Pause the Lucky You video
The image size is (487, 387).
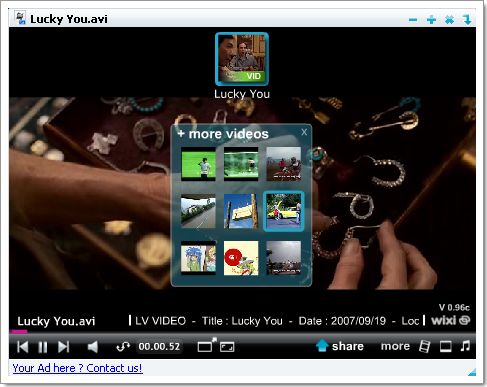pos(43,347)
